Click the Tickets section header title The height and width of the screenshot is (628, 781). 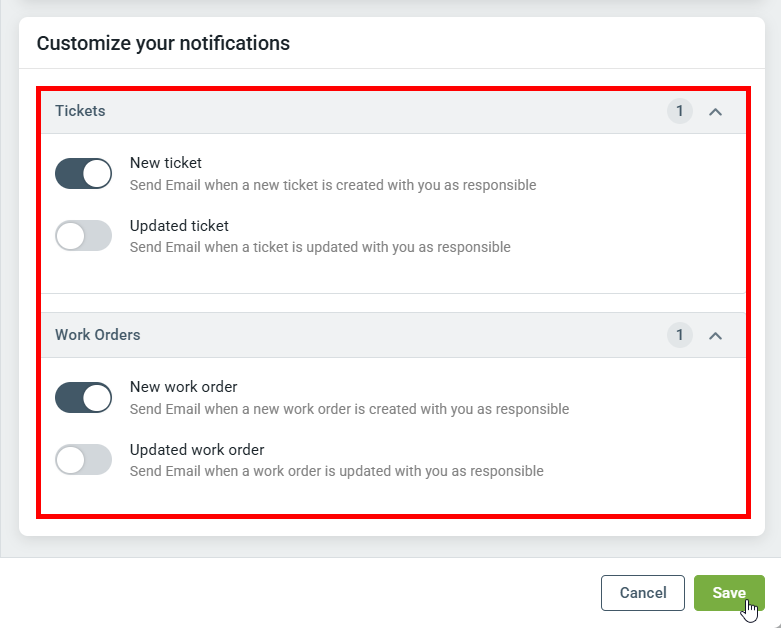click(x=80, y=111)
